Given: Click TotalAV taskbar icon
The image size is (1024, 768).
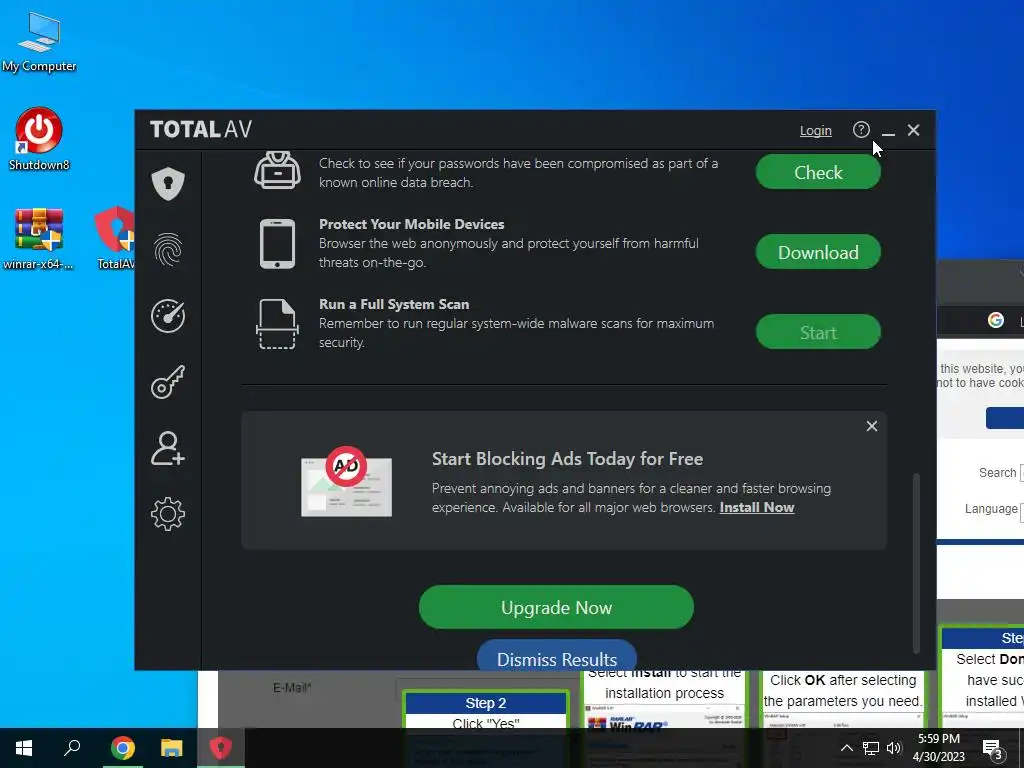Looking at the screenshot, I should [x=221, y=748].
